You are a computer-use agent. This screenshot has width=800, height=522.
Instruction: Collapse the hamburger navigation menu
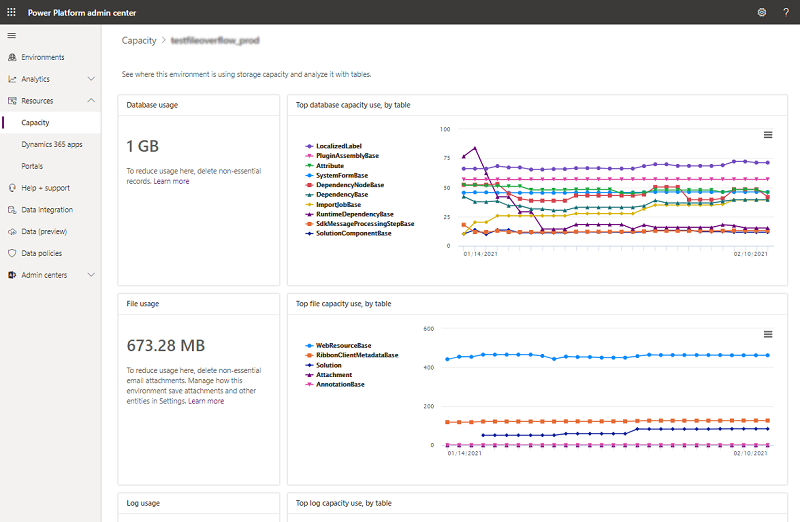11,35
